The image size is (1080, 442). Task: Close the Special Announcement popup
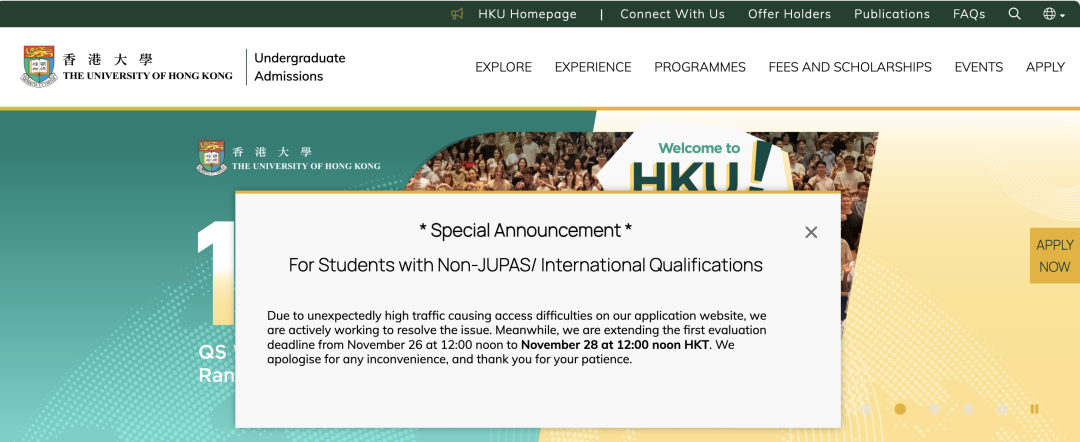tap(811, 232)
